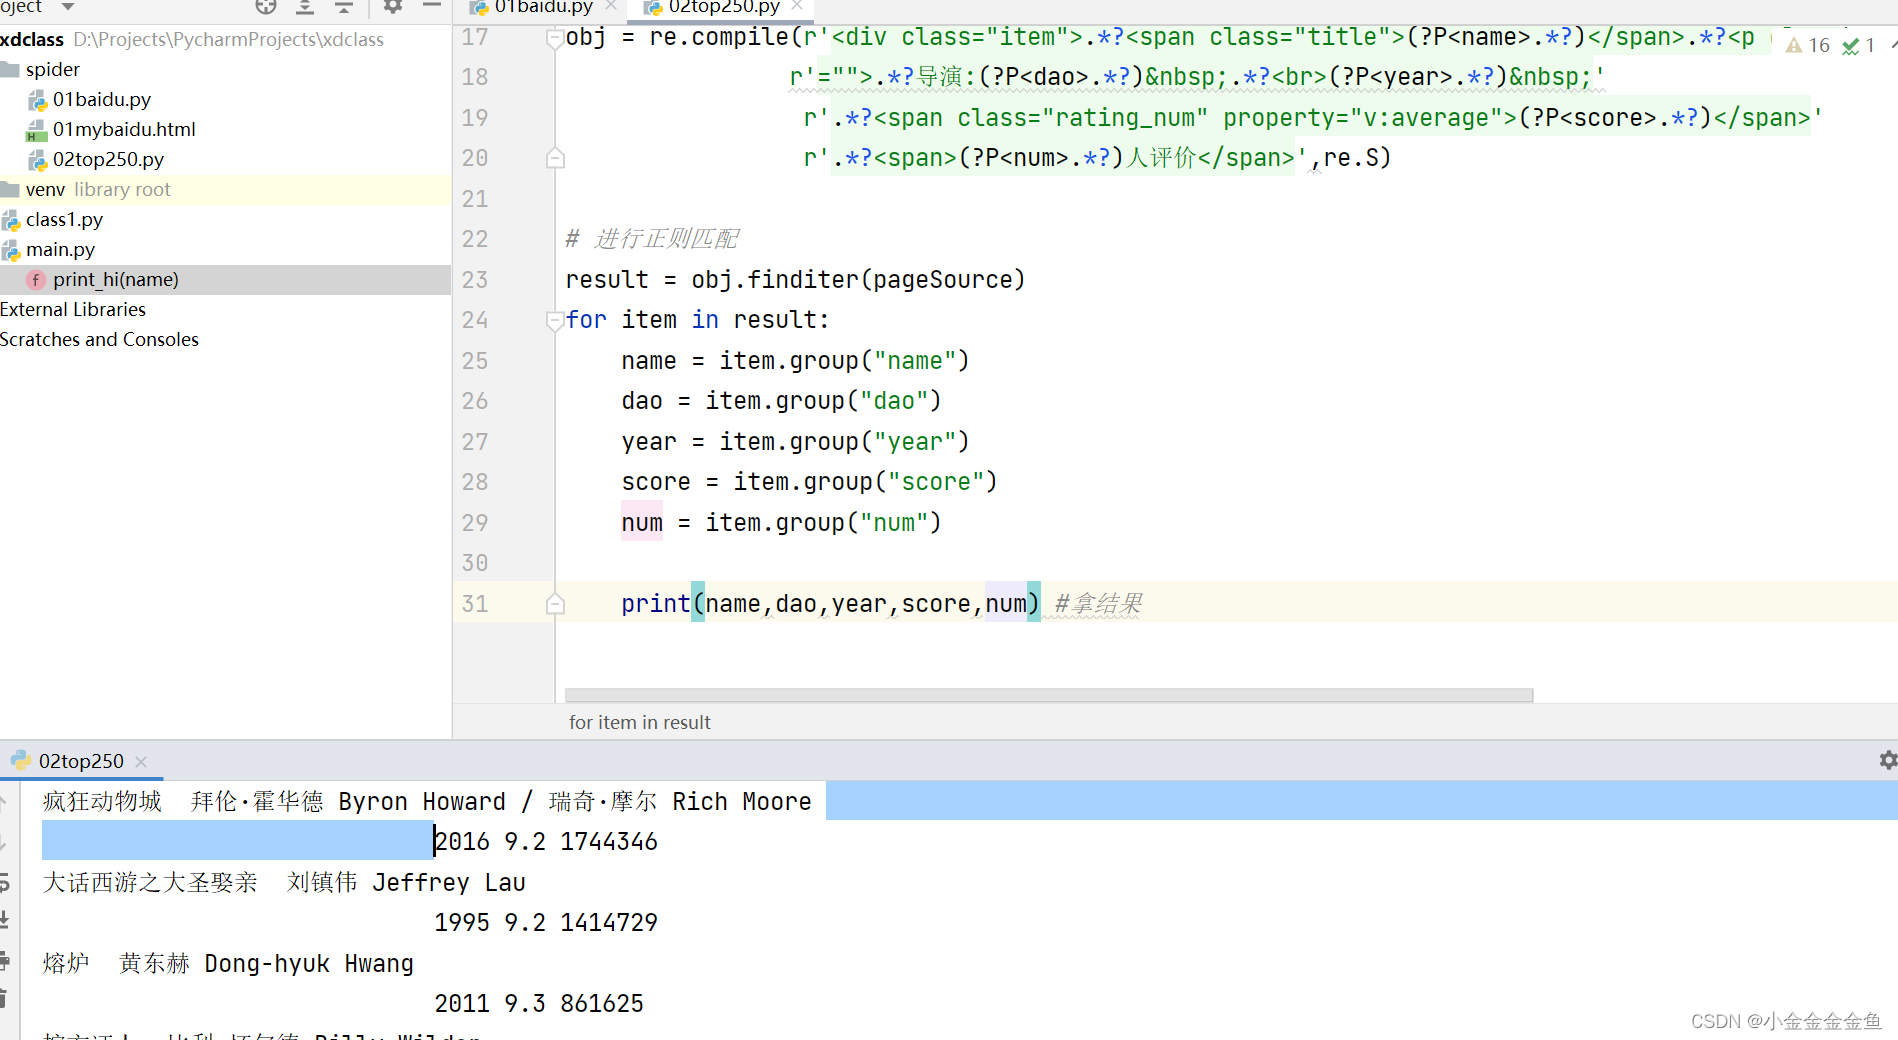Click line number 23 in gutter
This screenshot has height=1040, width=1898.
coord(475,280)
